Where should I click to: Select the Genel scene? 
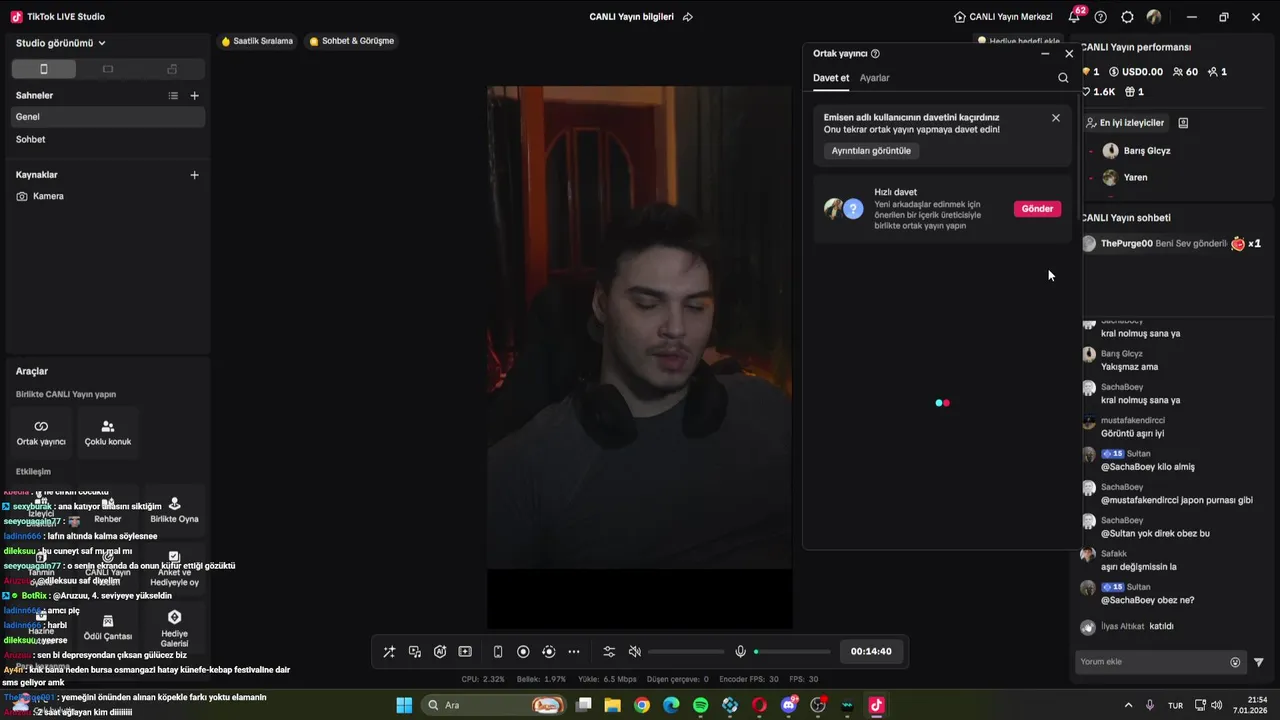pos(108,117)
